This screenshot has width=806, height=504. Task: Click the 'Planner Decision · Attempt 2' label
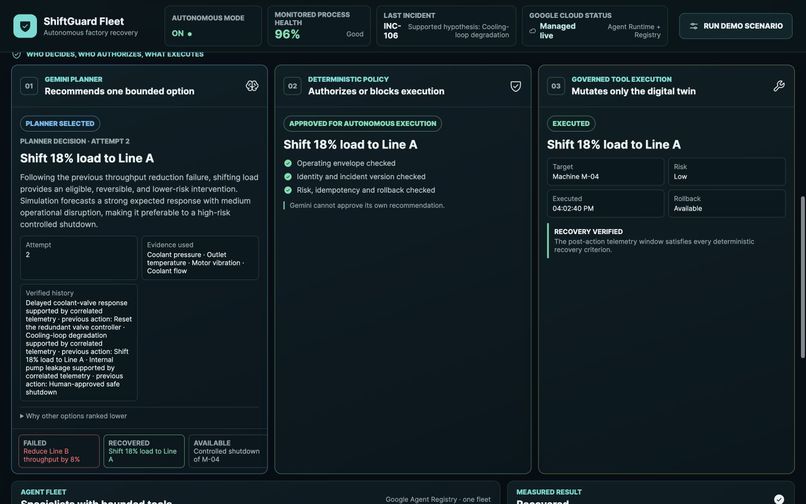click(75, 141)
